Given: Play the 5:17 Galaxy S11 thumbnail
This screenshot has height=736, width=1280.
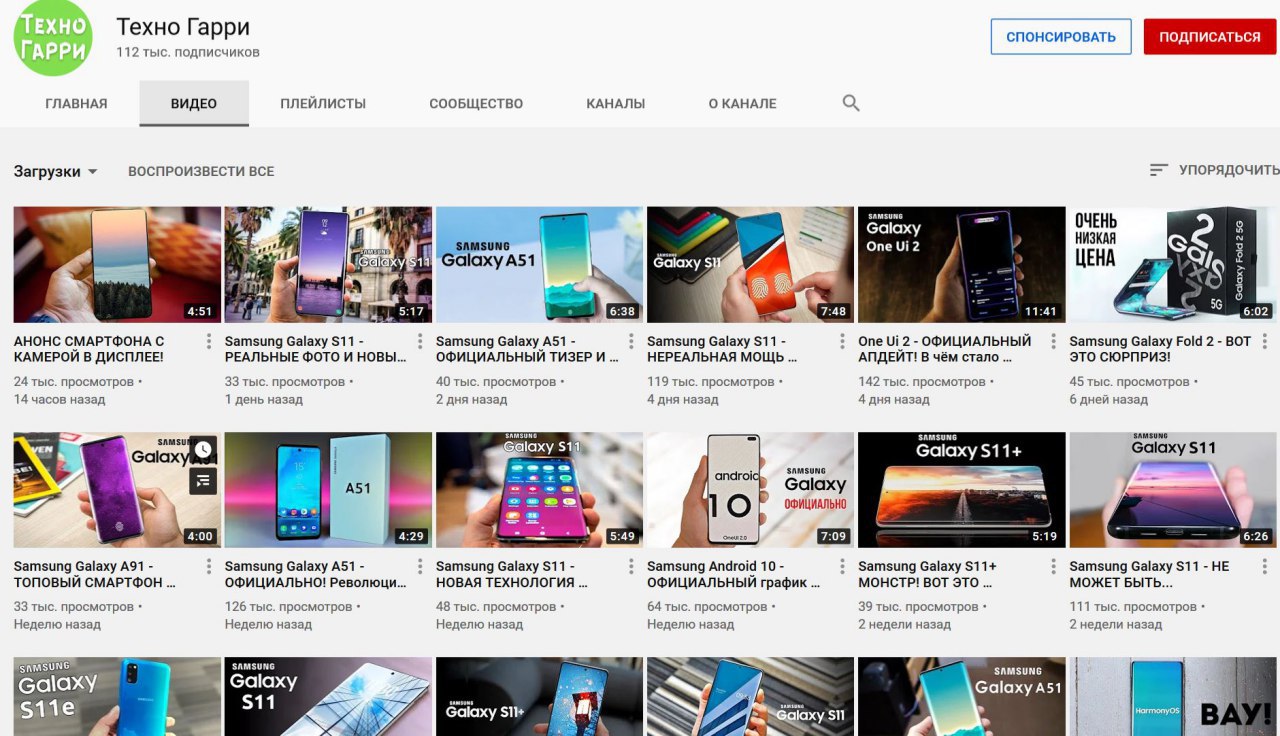Looking at the screenshot, I should pos(328,265).
